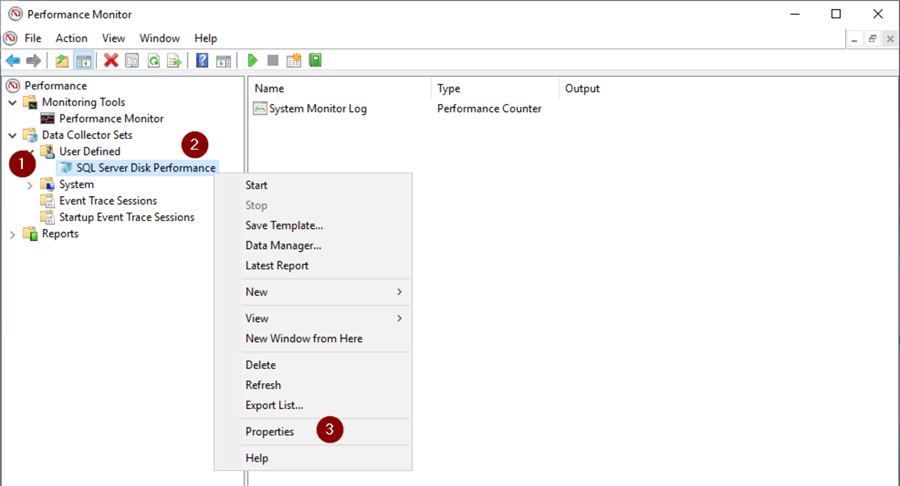The height and width of the screenshot is (486, 900).
Task: Open the Window menu
Action: [160, 38]
